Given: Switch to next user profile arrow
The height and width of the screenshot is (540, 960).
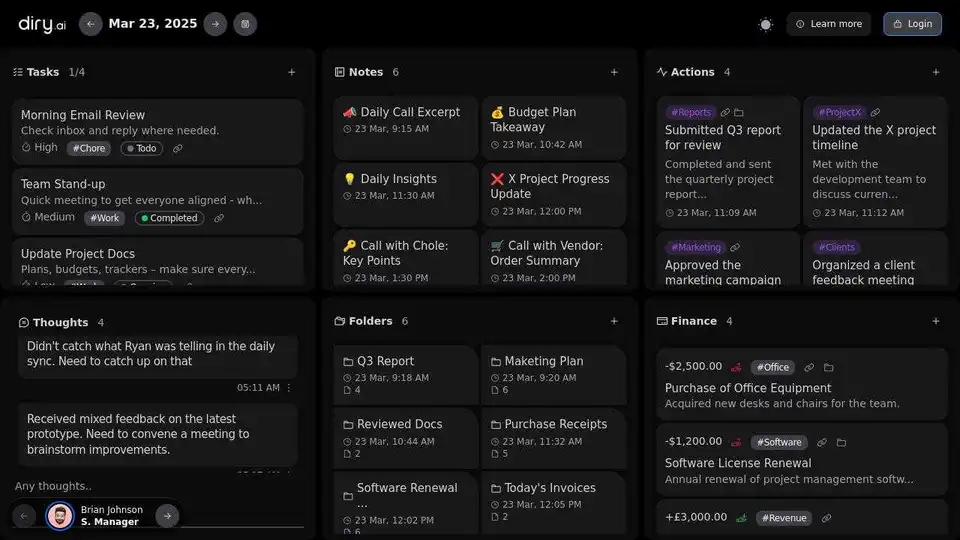Looking at the screenshot, I should pos(168,515).
